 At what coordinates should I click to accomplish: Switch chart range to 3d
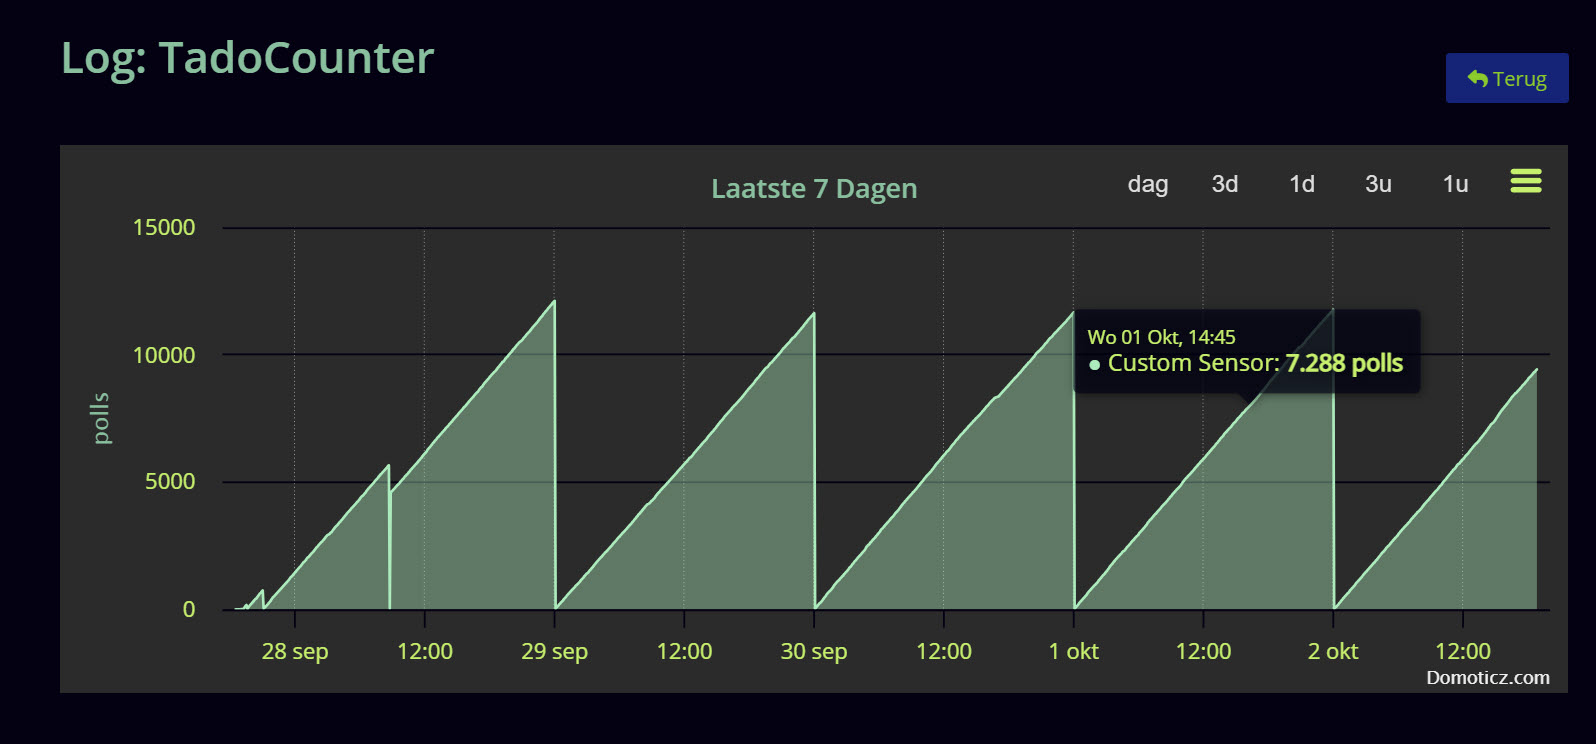[1224, 184]
